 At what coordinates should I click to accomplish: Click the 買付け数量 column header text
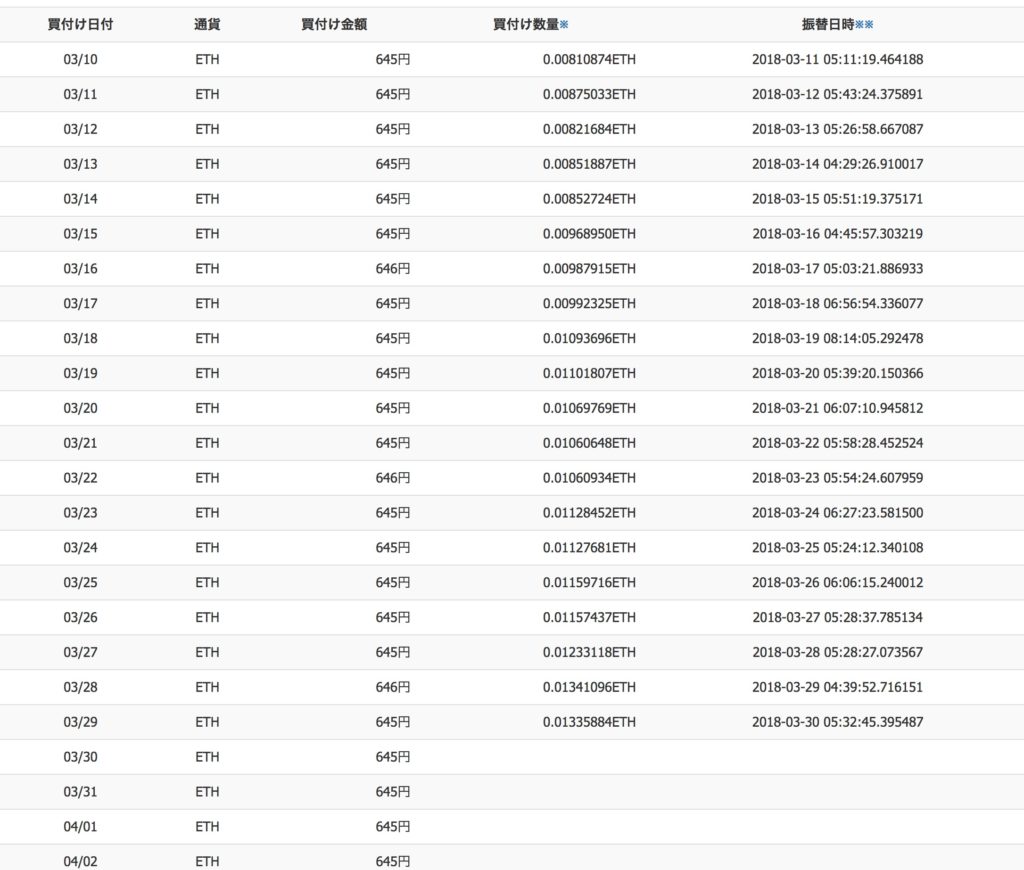(x=525, y=25)
